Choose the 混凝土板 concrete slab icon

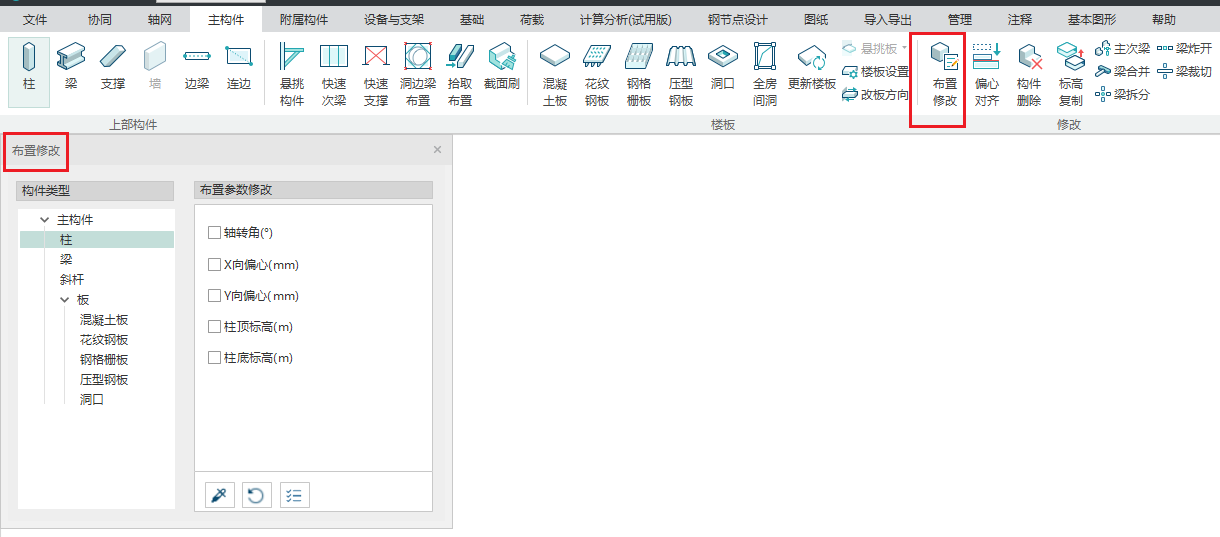point(554,74)
